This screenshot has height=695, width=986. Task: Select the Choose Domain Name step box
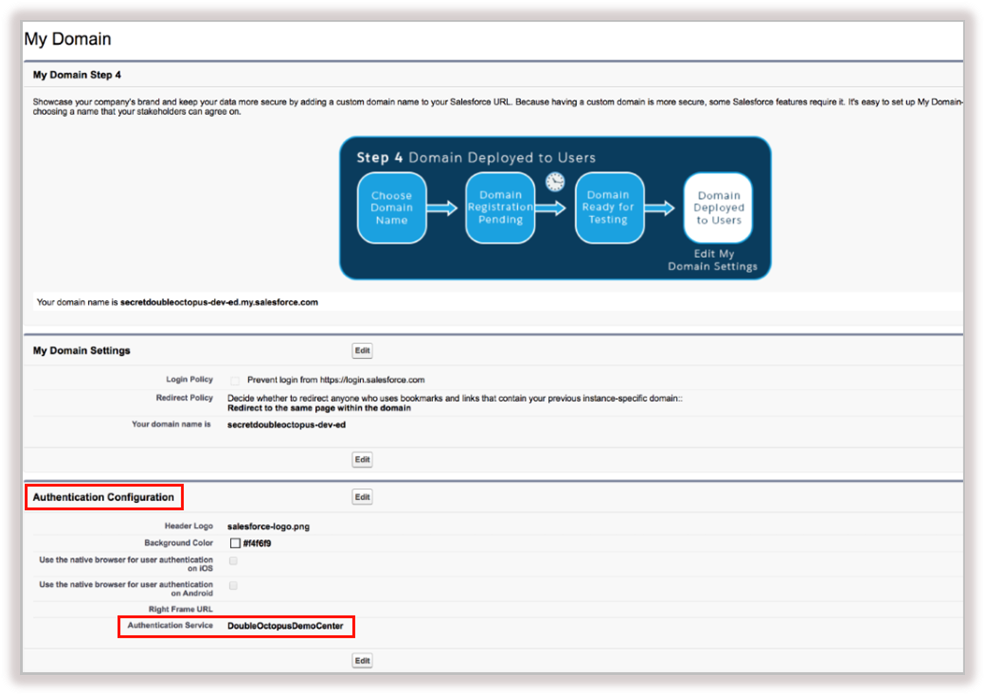coord(392,208)
